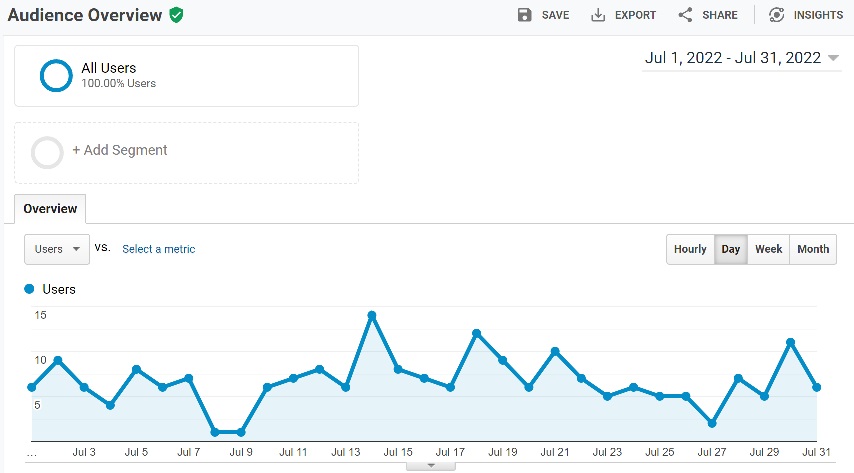Viewport: 854px width, 473px height.
Task: Click the All Users segment box
Action: coord(186,76)
